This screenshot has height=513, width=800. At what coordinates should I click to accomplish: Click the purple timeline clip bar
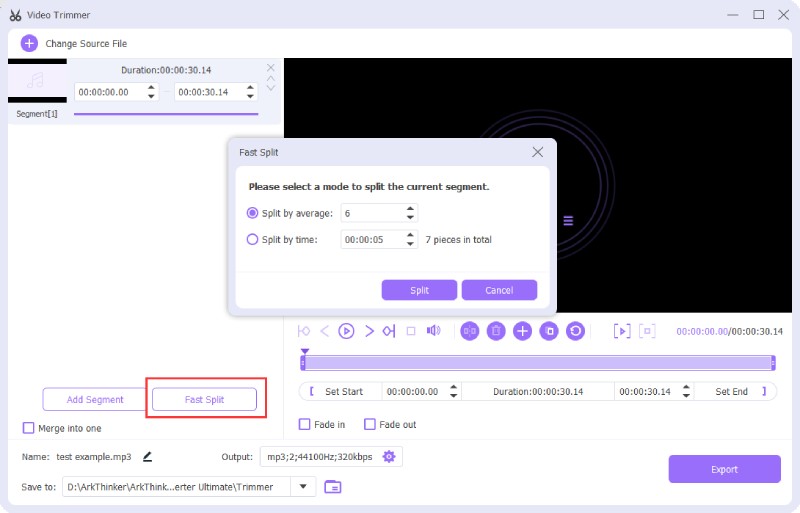click(x=538, y=363)
